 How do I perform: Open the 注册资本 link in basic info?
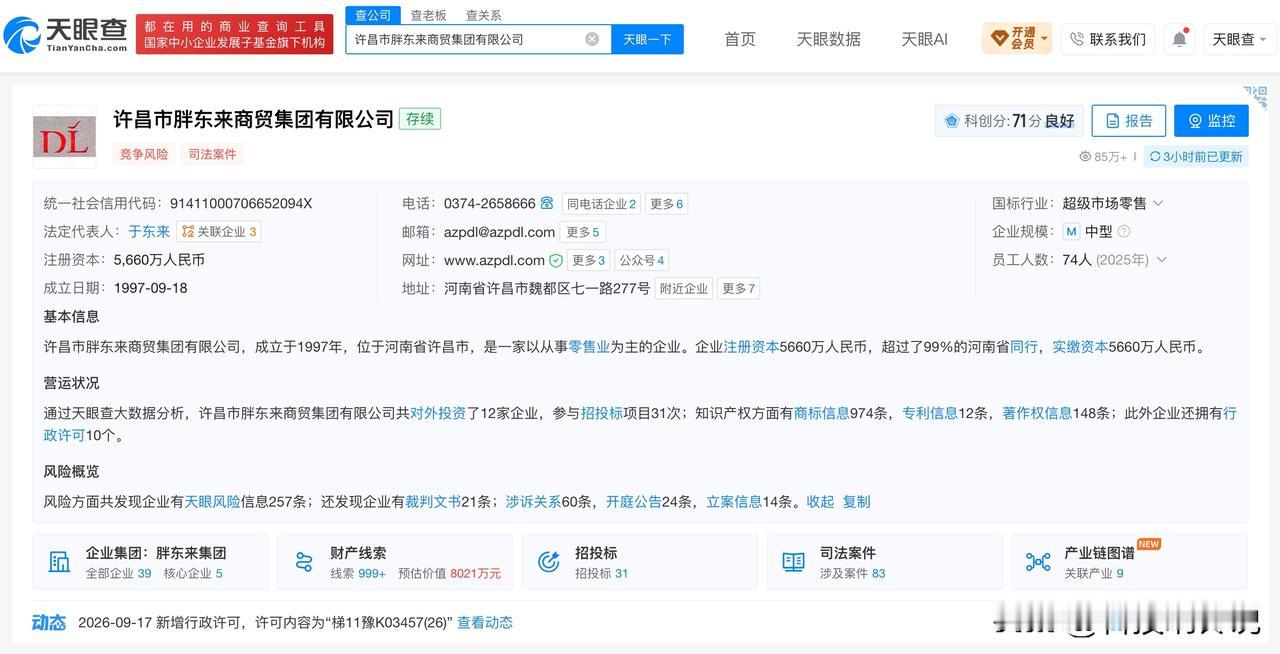point(751,347)
